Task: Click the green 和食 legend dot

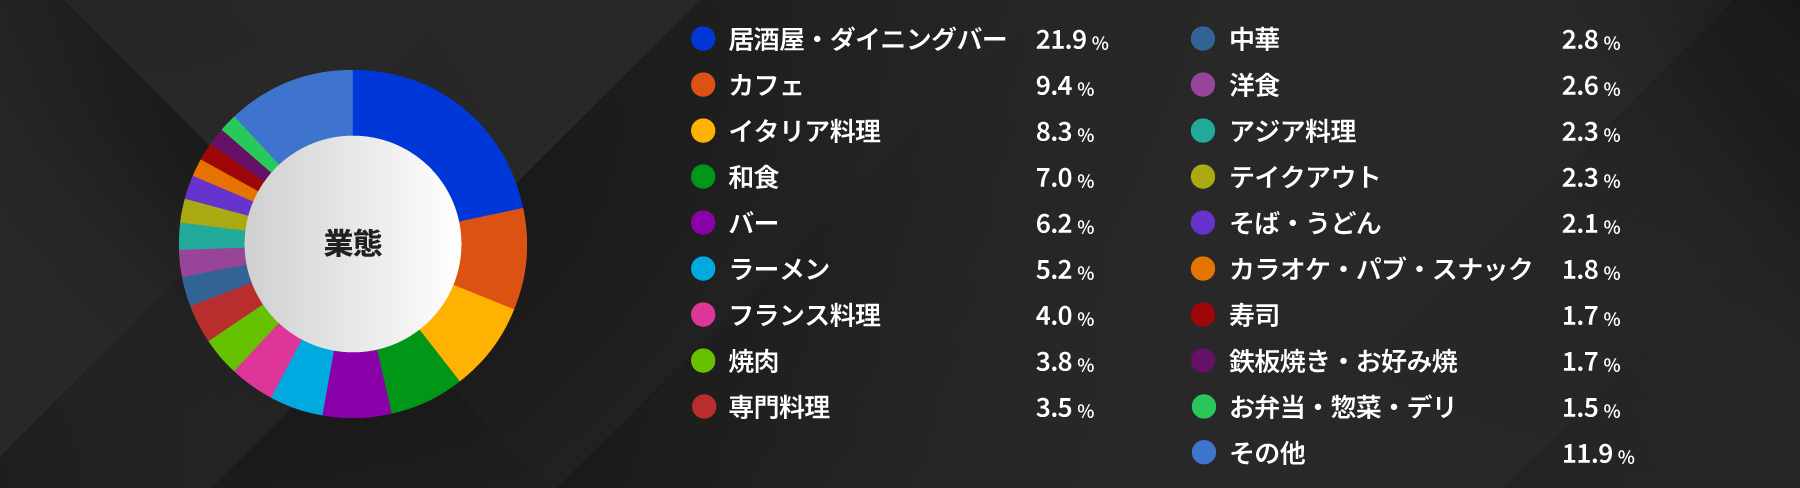Action: (x=703, y=177)
